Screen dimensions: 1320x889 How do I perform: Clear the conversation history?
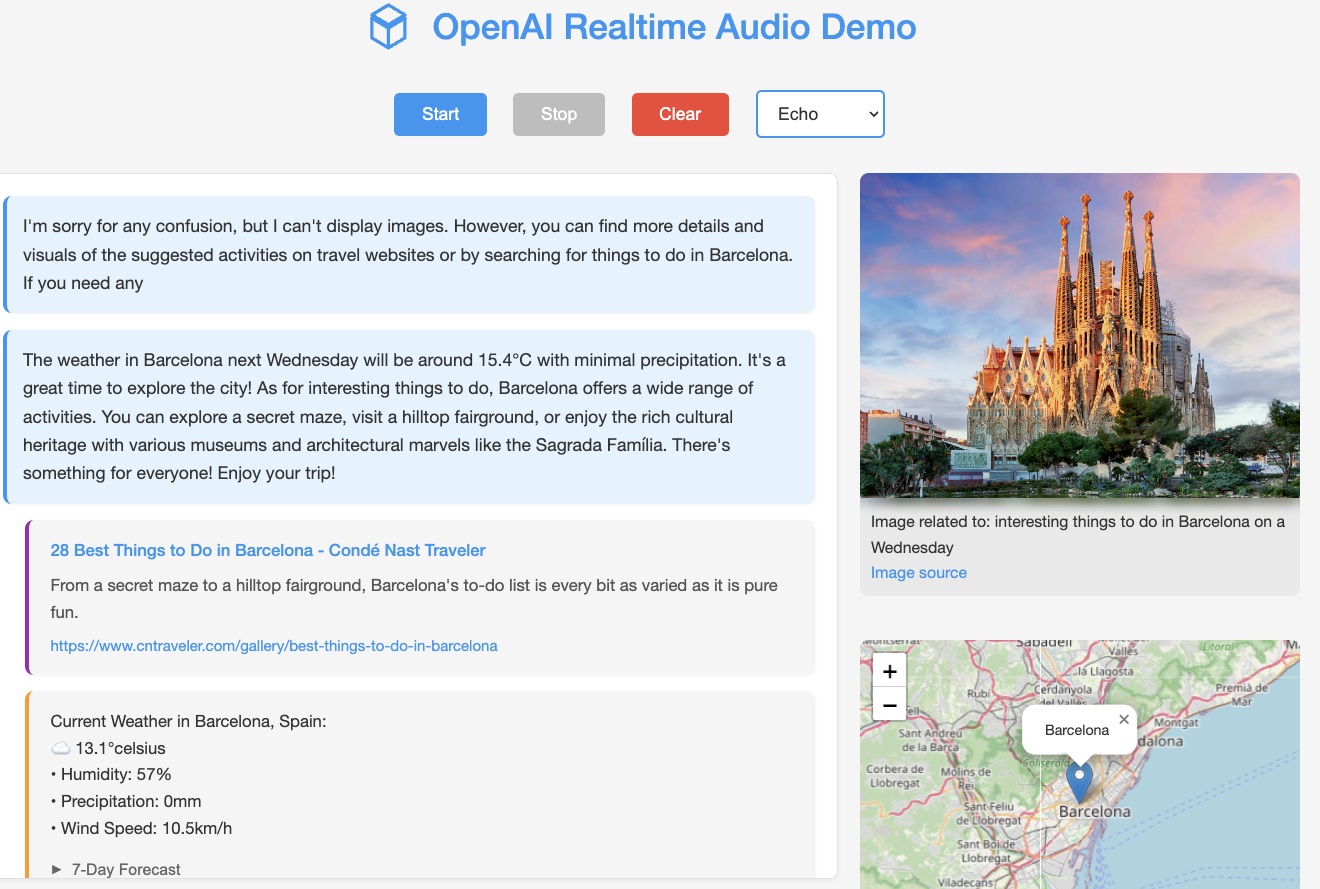point(680,114)
